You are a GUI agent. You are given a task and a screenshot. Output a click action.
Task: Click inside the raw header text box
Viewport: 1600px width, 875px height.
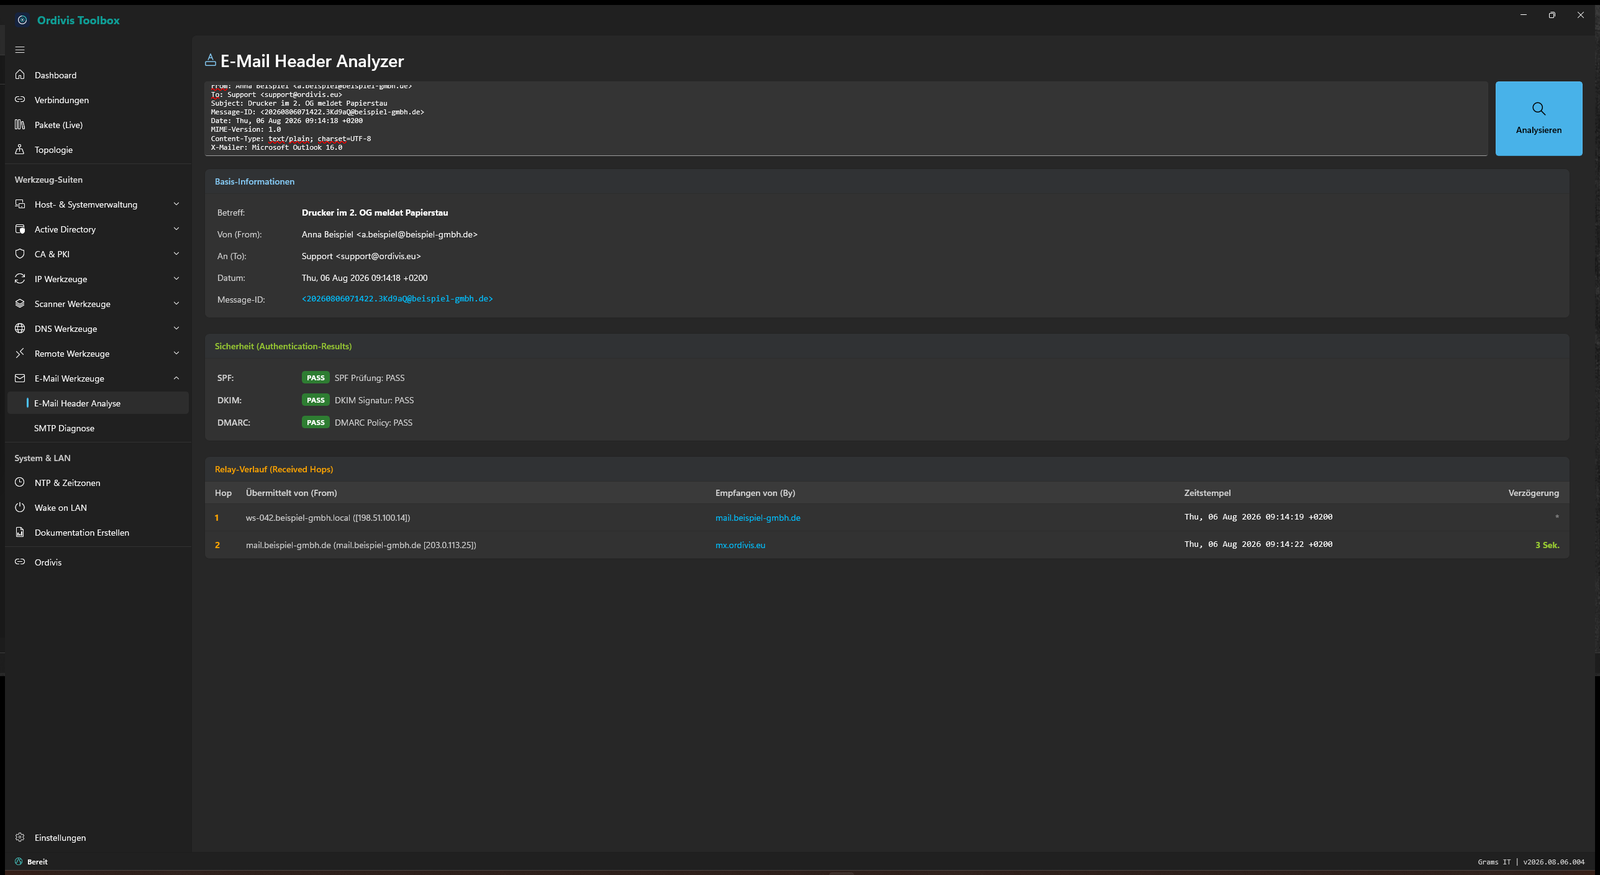click(x=846, y=118)
